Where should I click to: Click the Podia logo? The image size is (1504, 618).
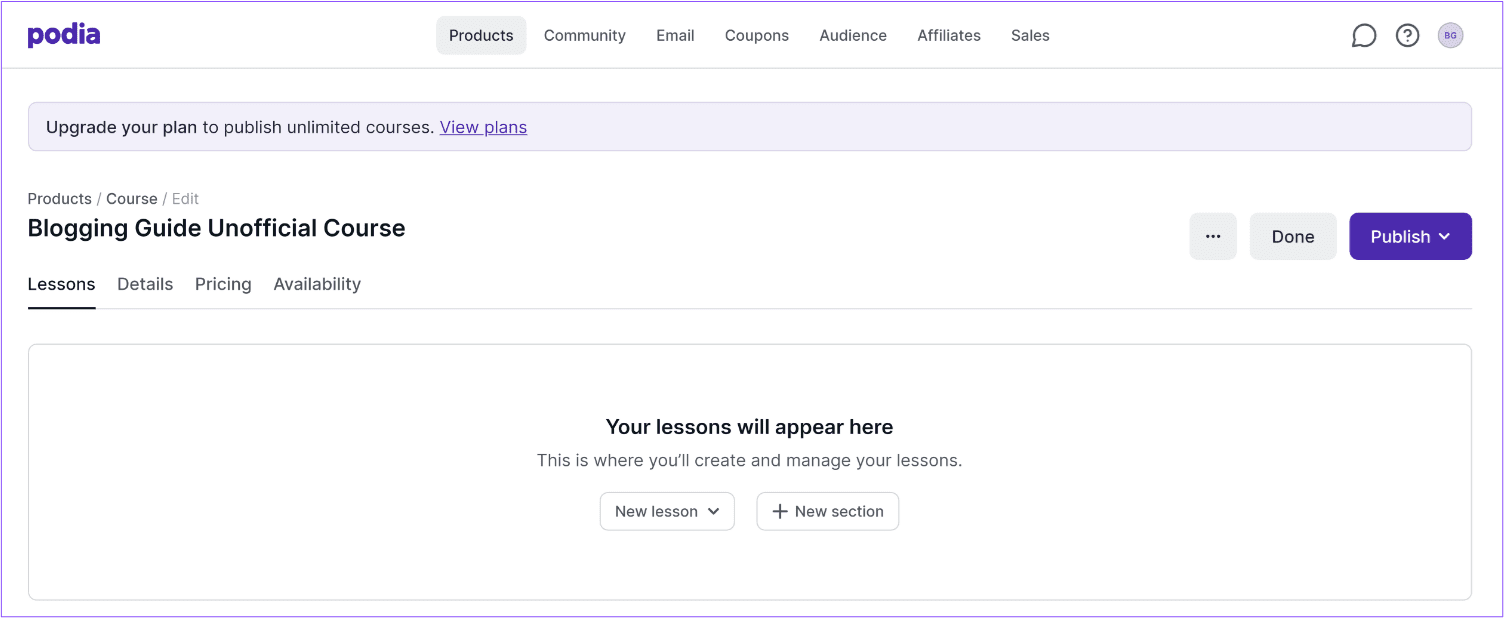64,35
